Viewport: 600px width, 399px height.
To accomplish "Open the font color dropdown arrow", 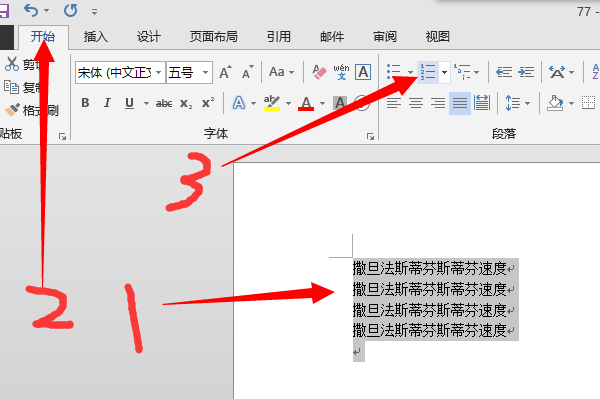I will 322,103.
